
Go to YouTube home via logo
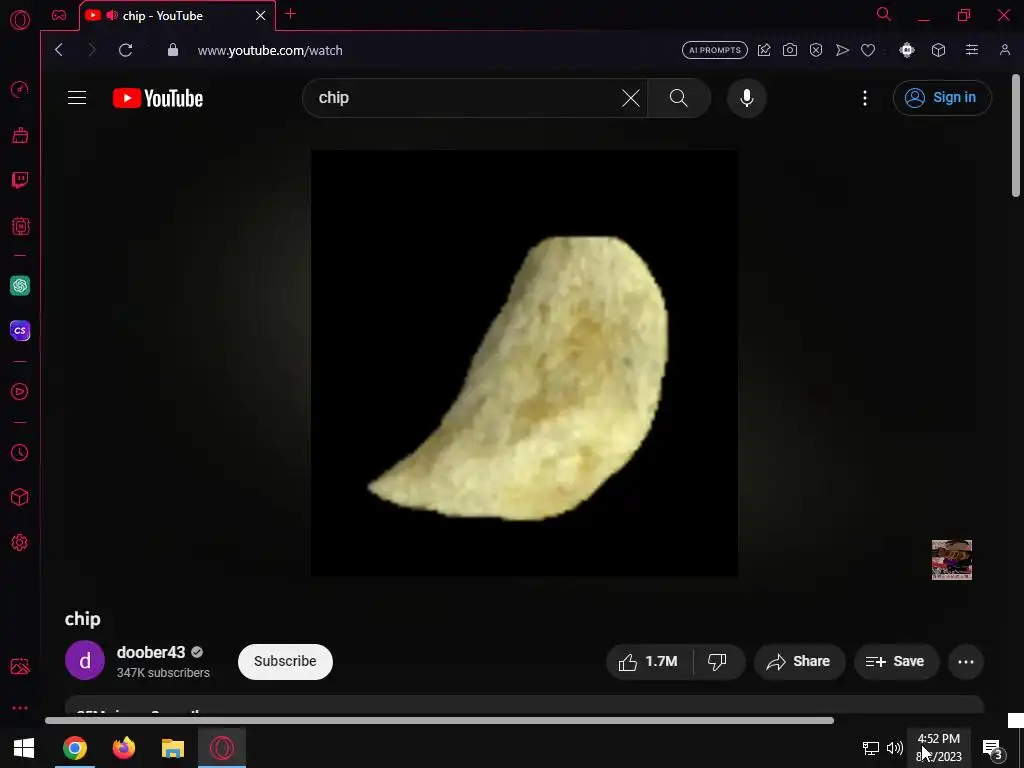[x=157, y=98]
